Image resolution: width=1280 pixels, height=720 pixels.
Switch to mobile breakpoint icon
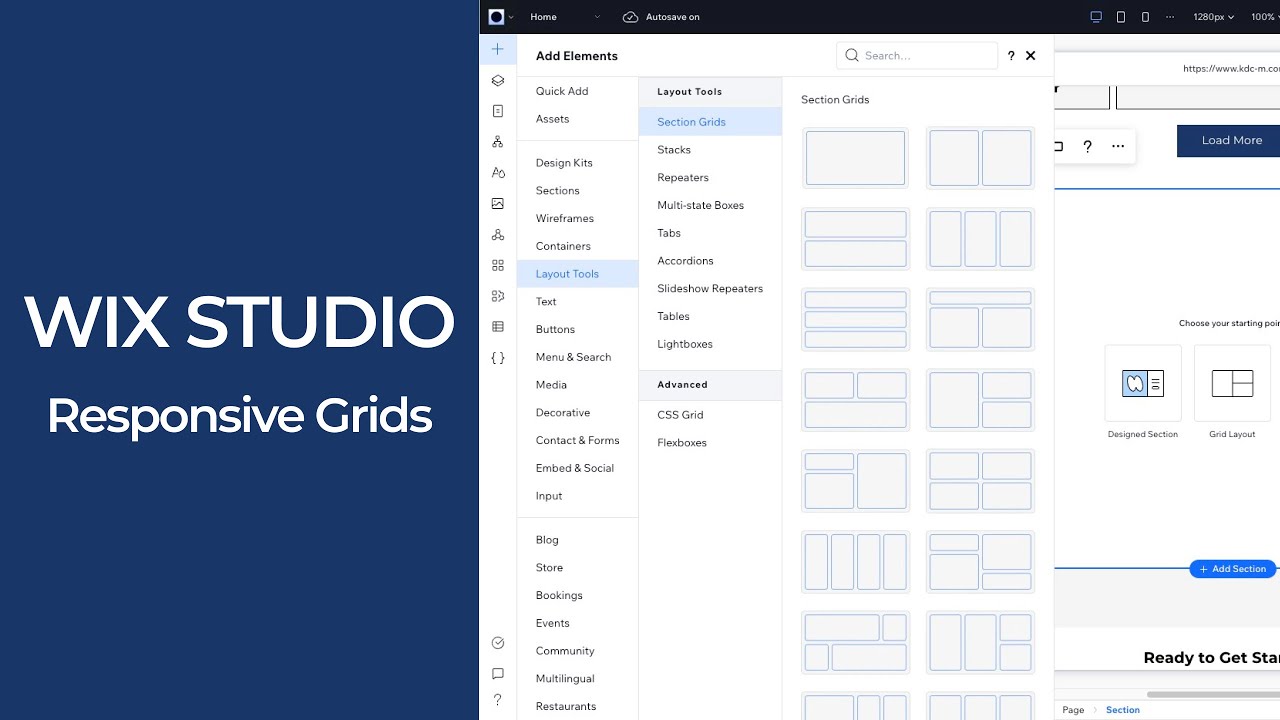pos(1145,17)
